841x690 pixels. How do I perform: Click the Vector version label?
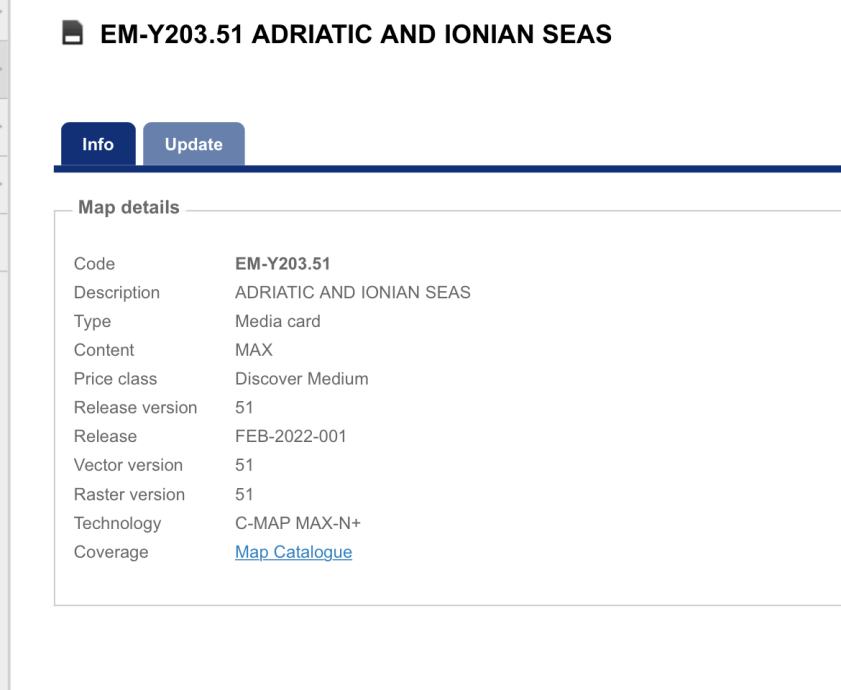coord(128,466)
